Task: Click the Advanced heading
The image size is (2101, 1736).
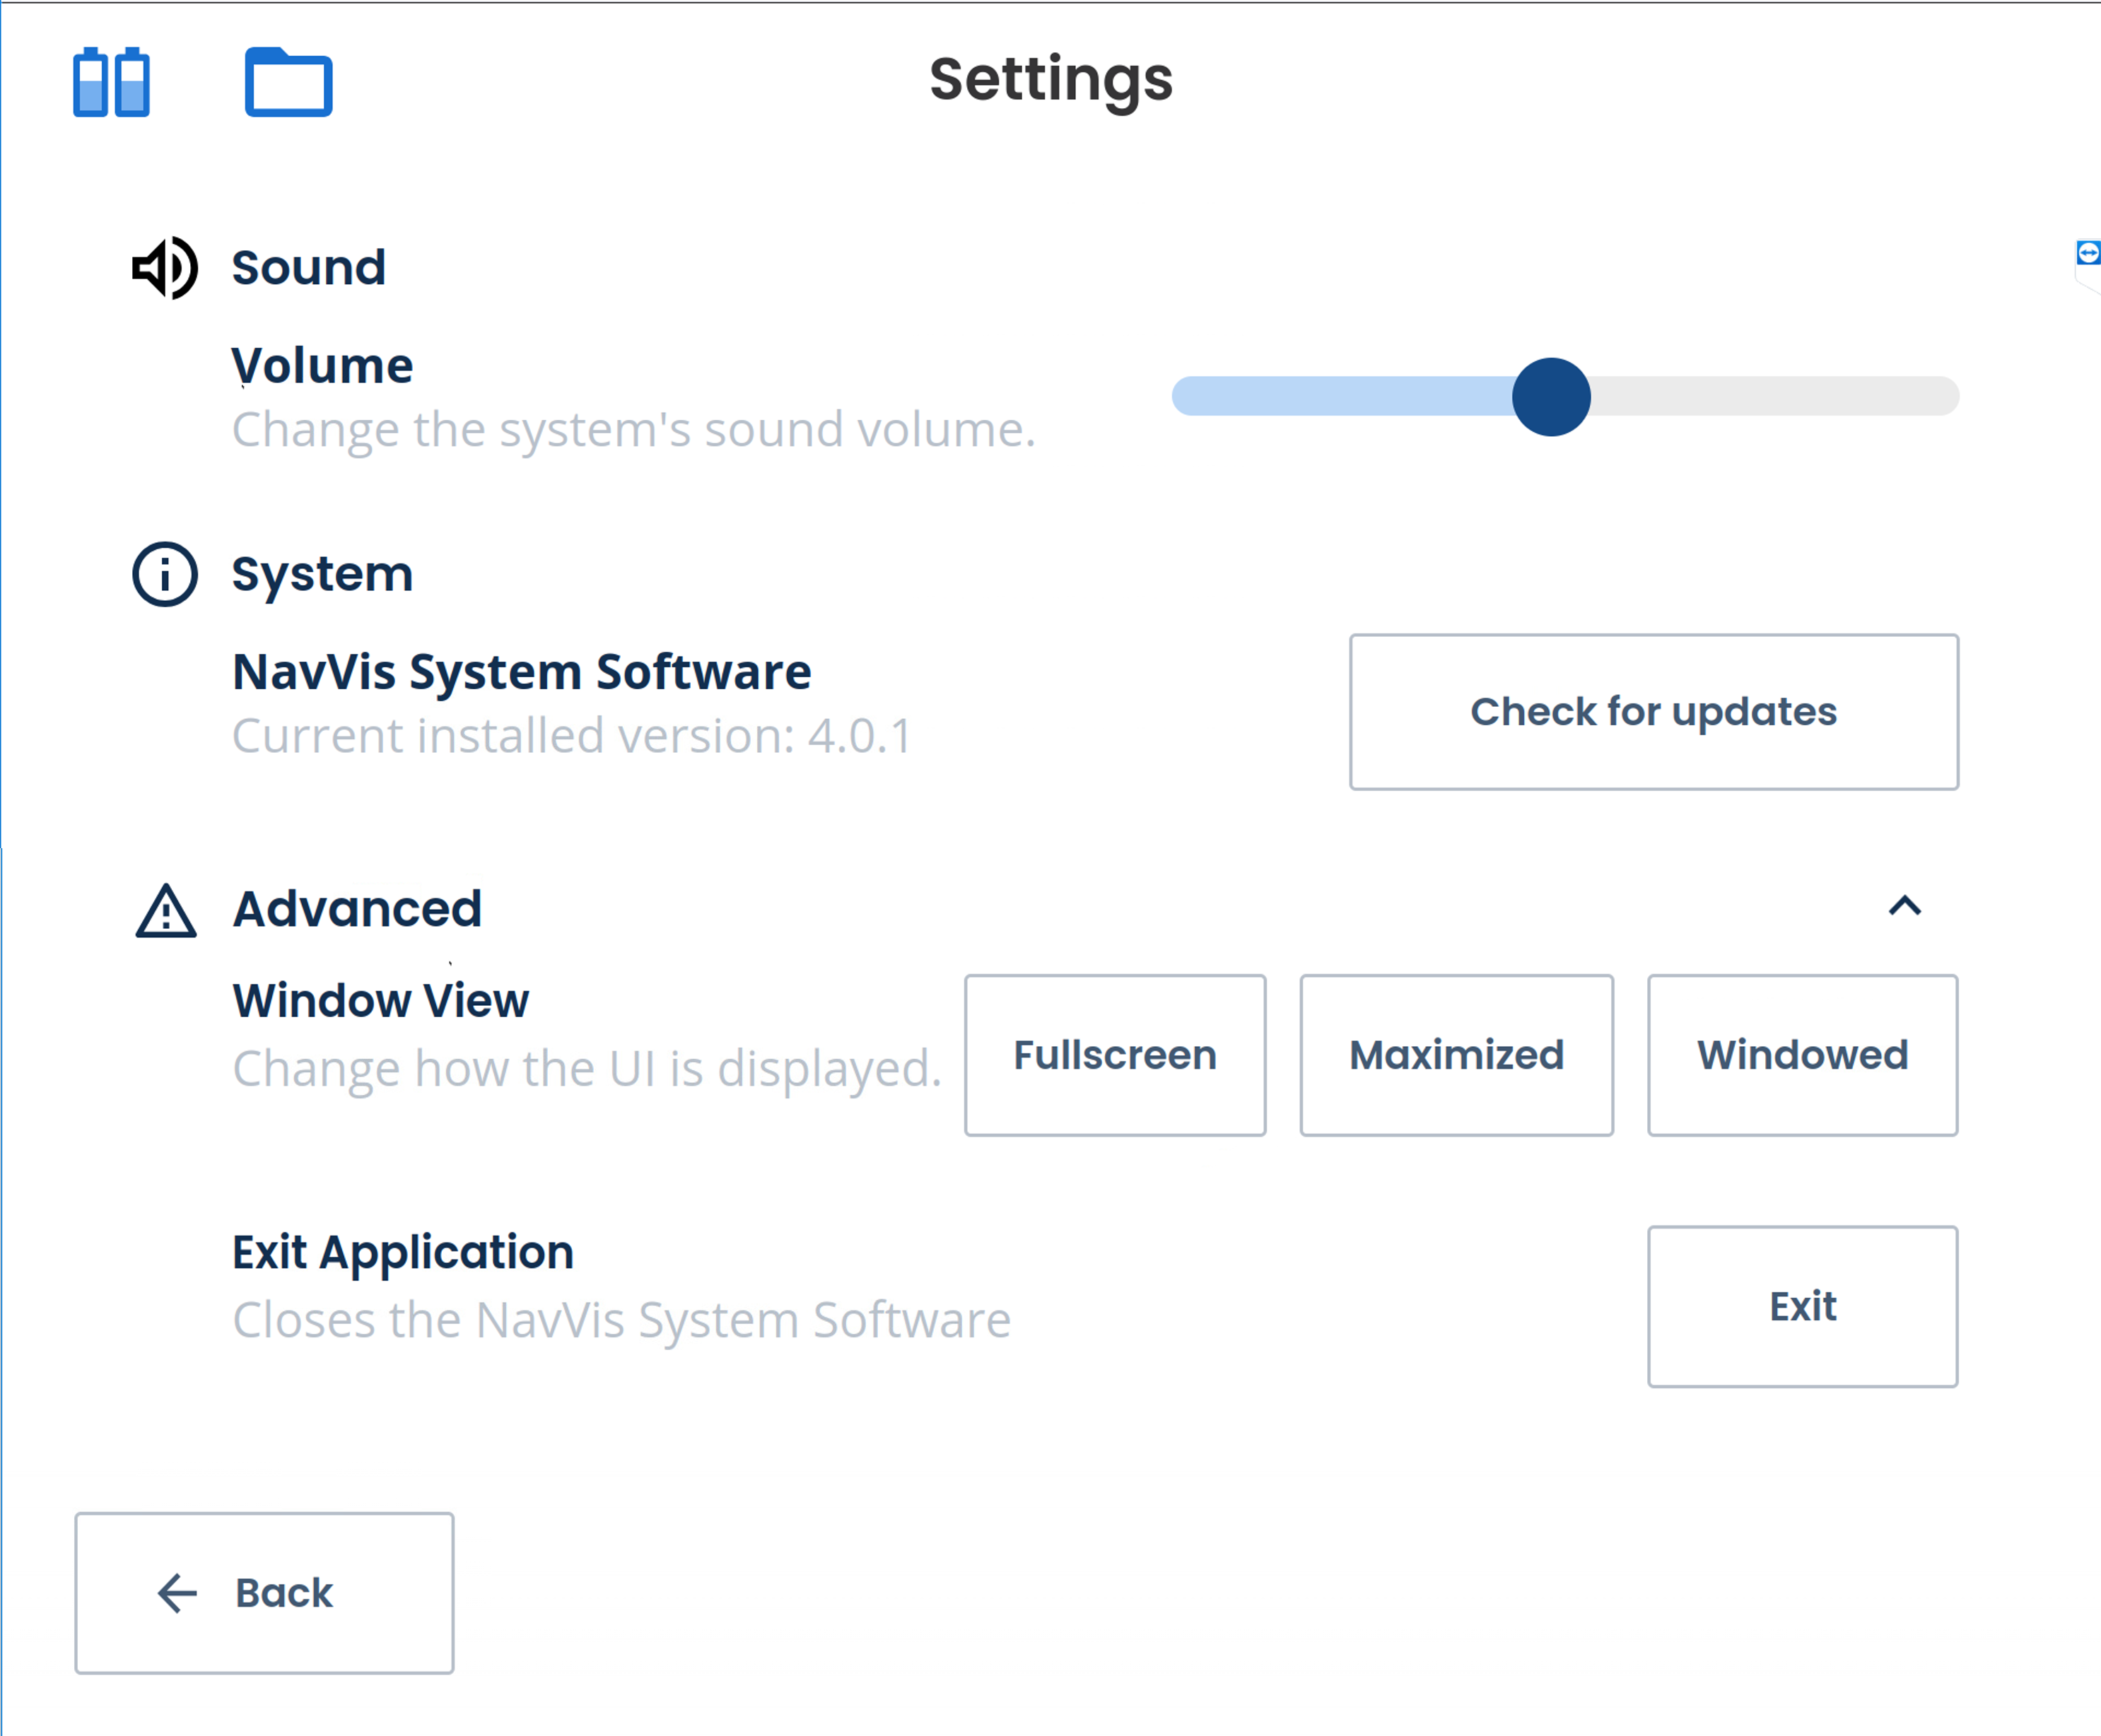Action: coord(357,909)
